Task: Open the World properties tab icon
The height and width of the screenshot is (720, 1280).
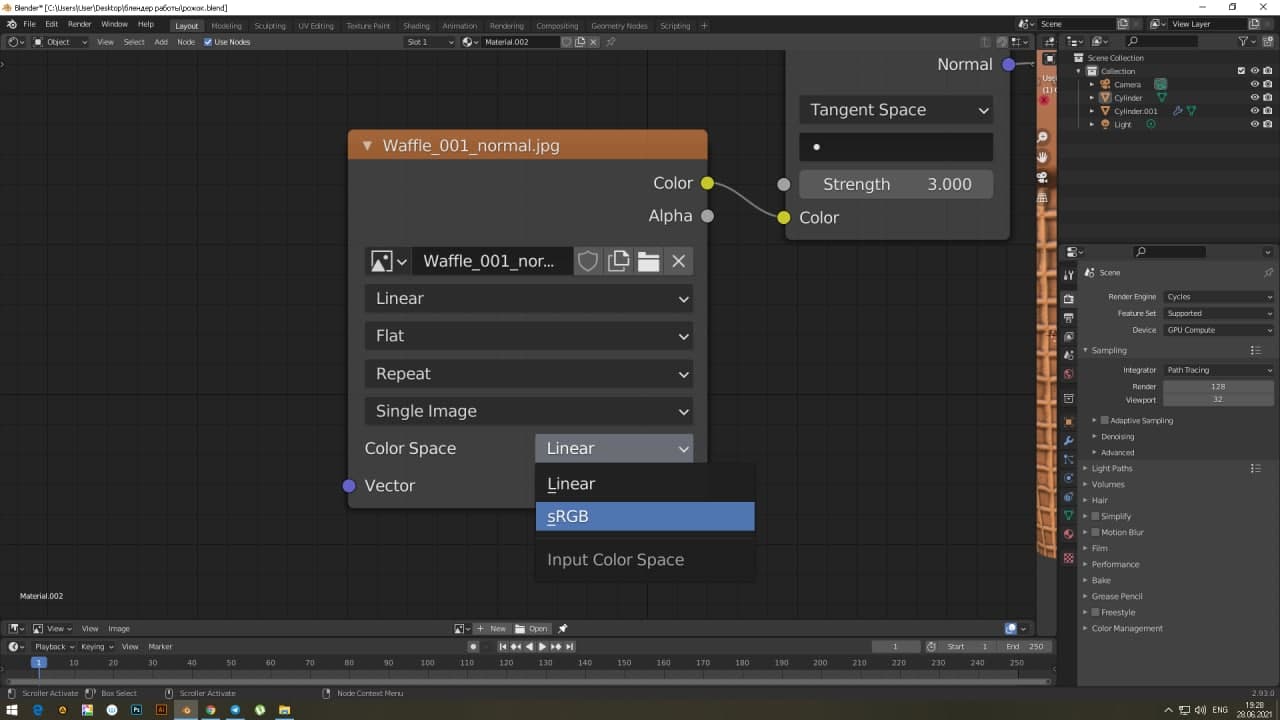Action: click(x=1068, y=374)
